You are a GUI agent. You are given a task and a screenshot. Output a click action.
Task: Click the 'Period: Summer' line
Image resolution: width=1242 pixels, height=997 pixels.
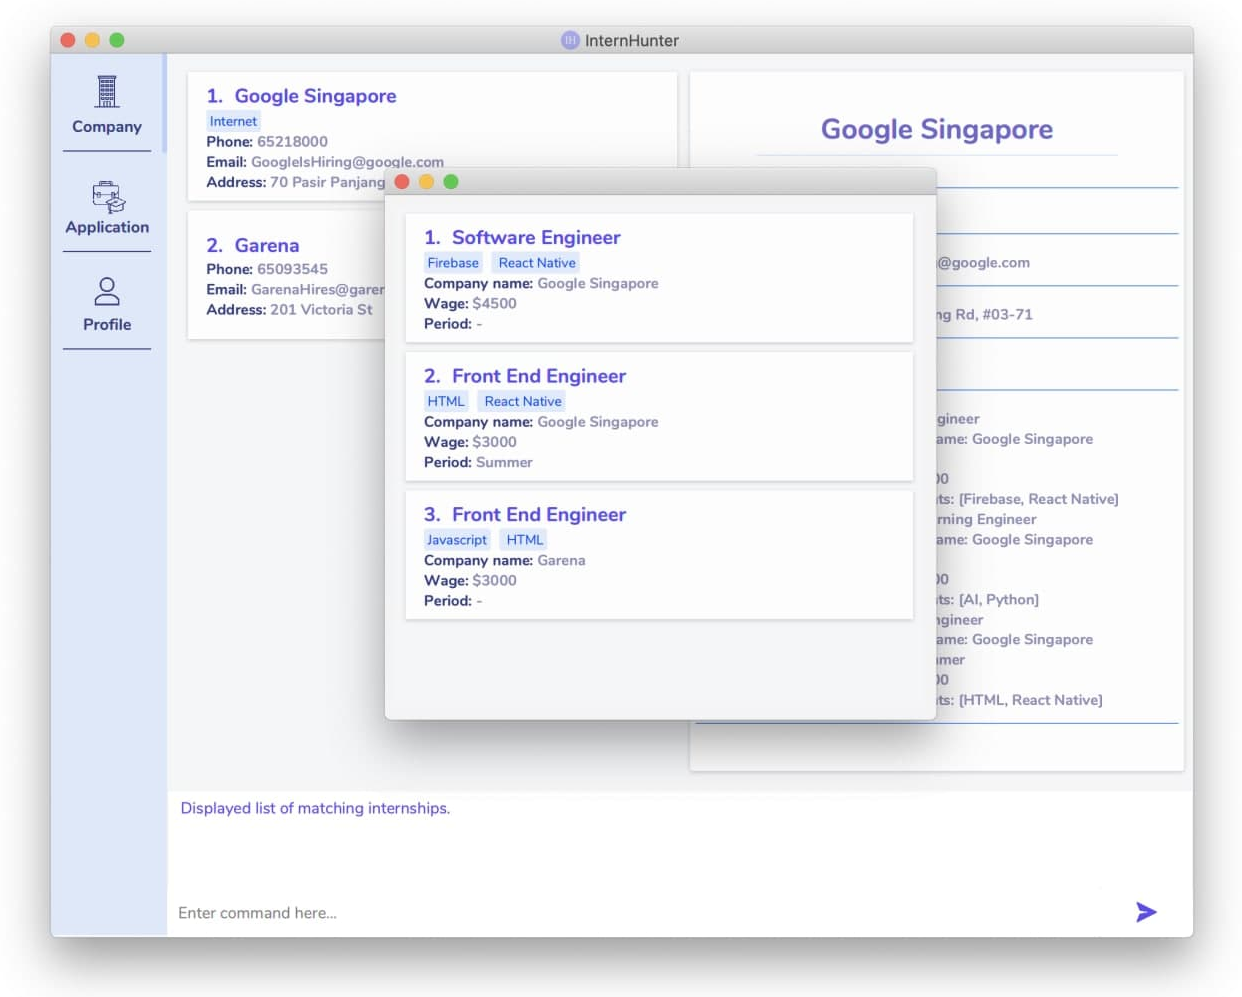pos(478,462)
